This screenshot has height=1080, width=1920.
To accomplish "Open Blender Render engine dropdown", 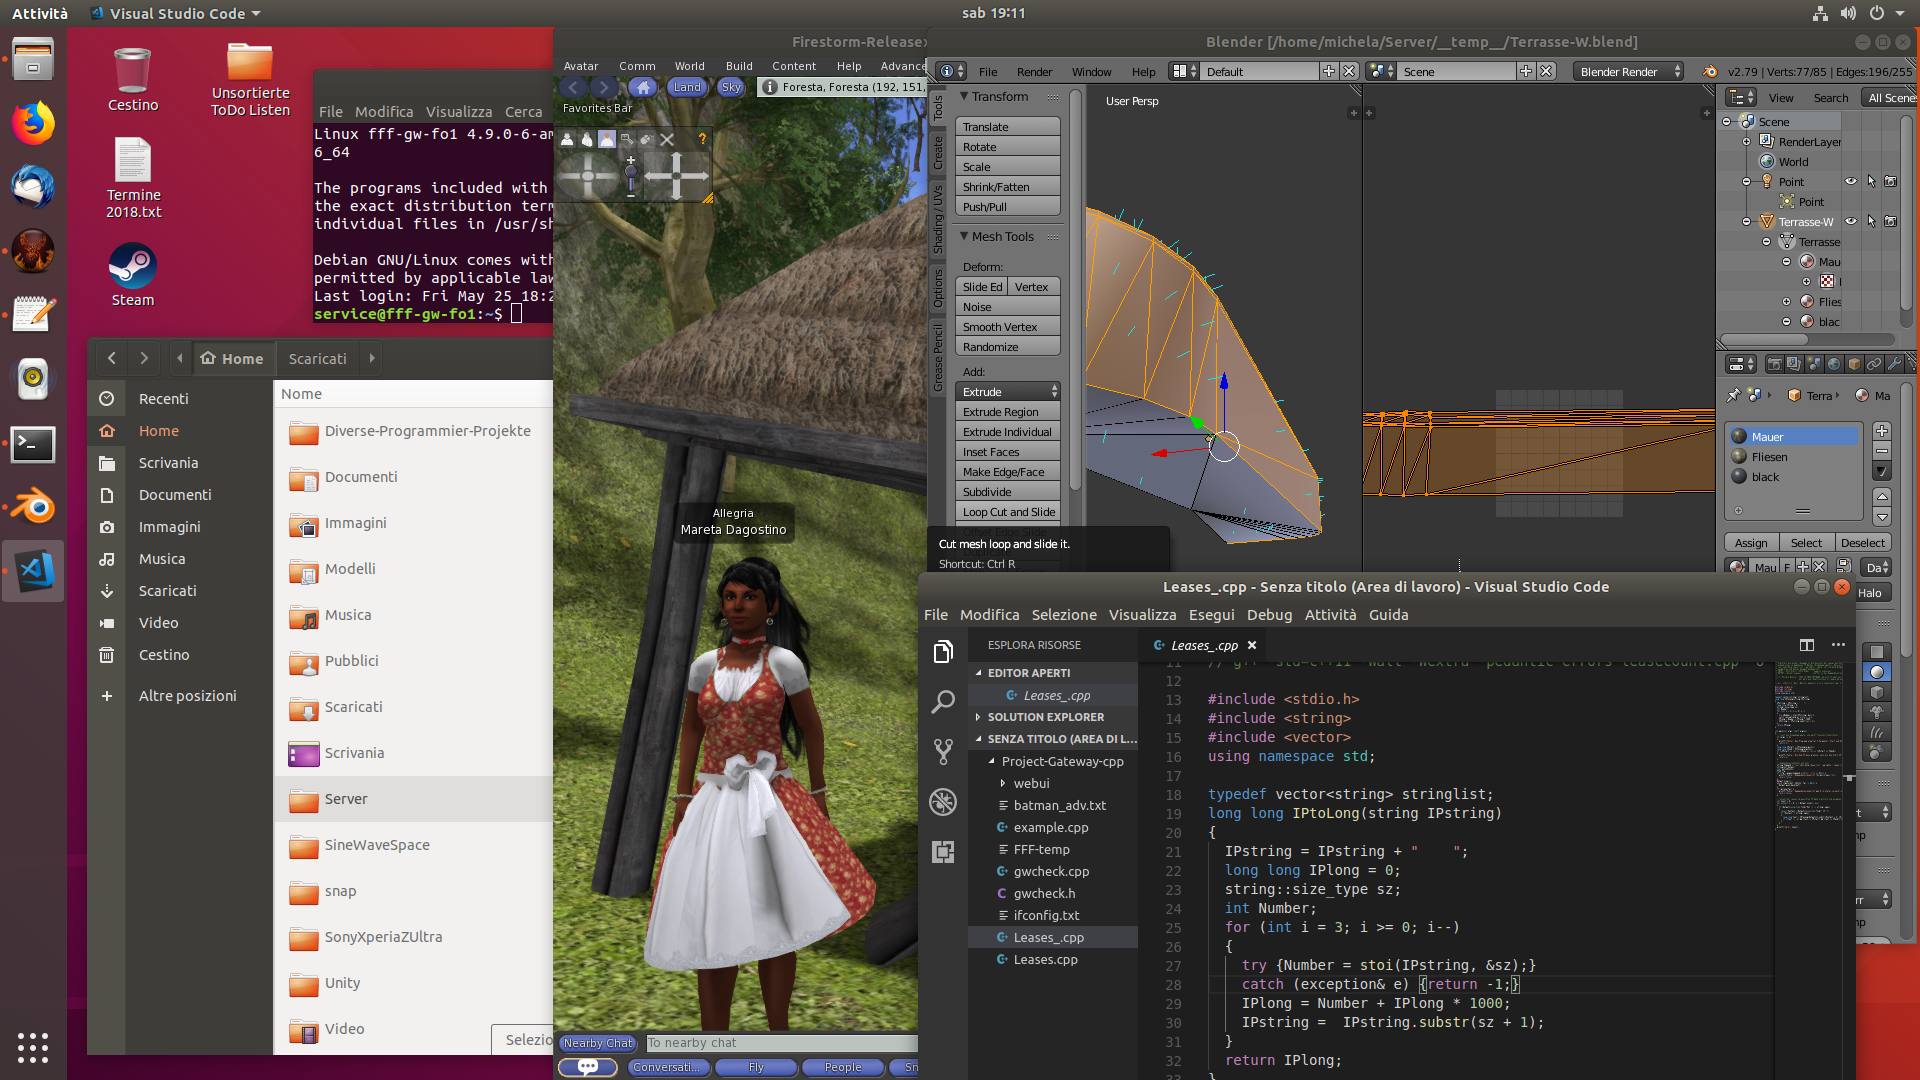I will click(1629, 71).
